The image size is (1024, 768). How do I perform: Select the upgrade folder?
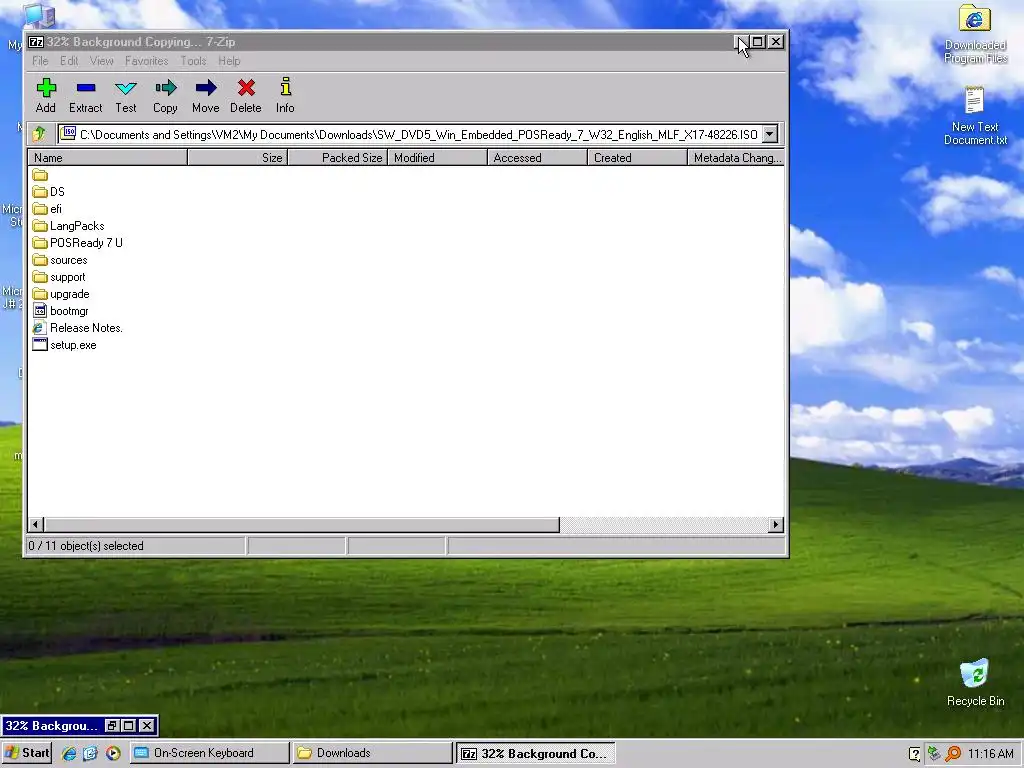[61, 293]
